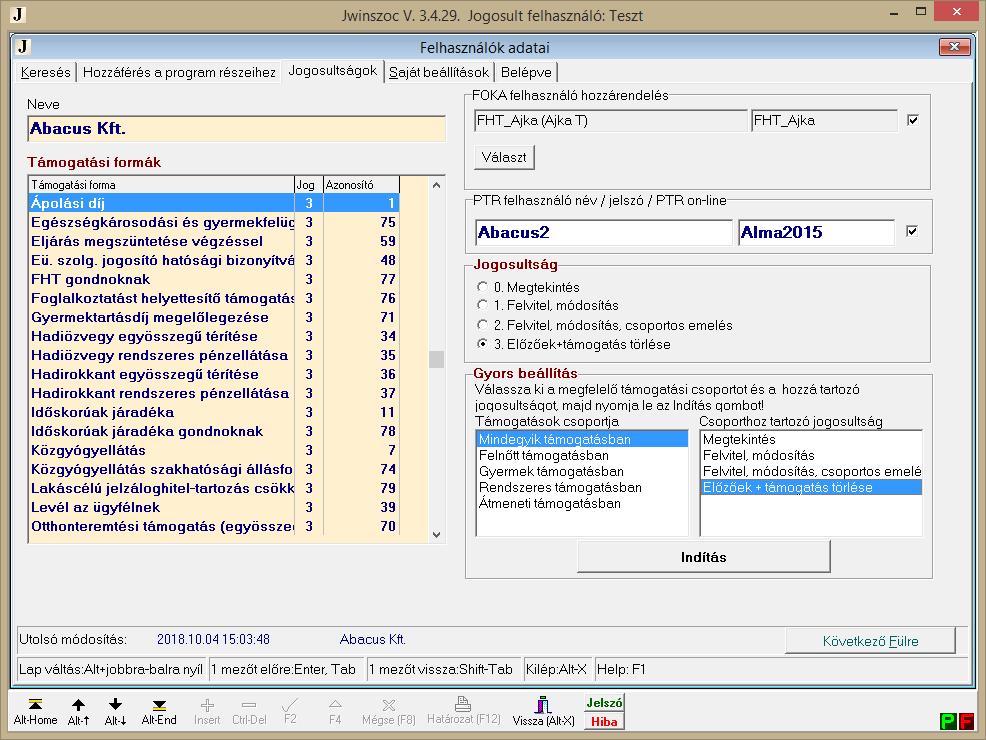Open the Saját beállítások tab
Image resolution: width=986 pixels, height=740 pixels.
(439, 72)
